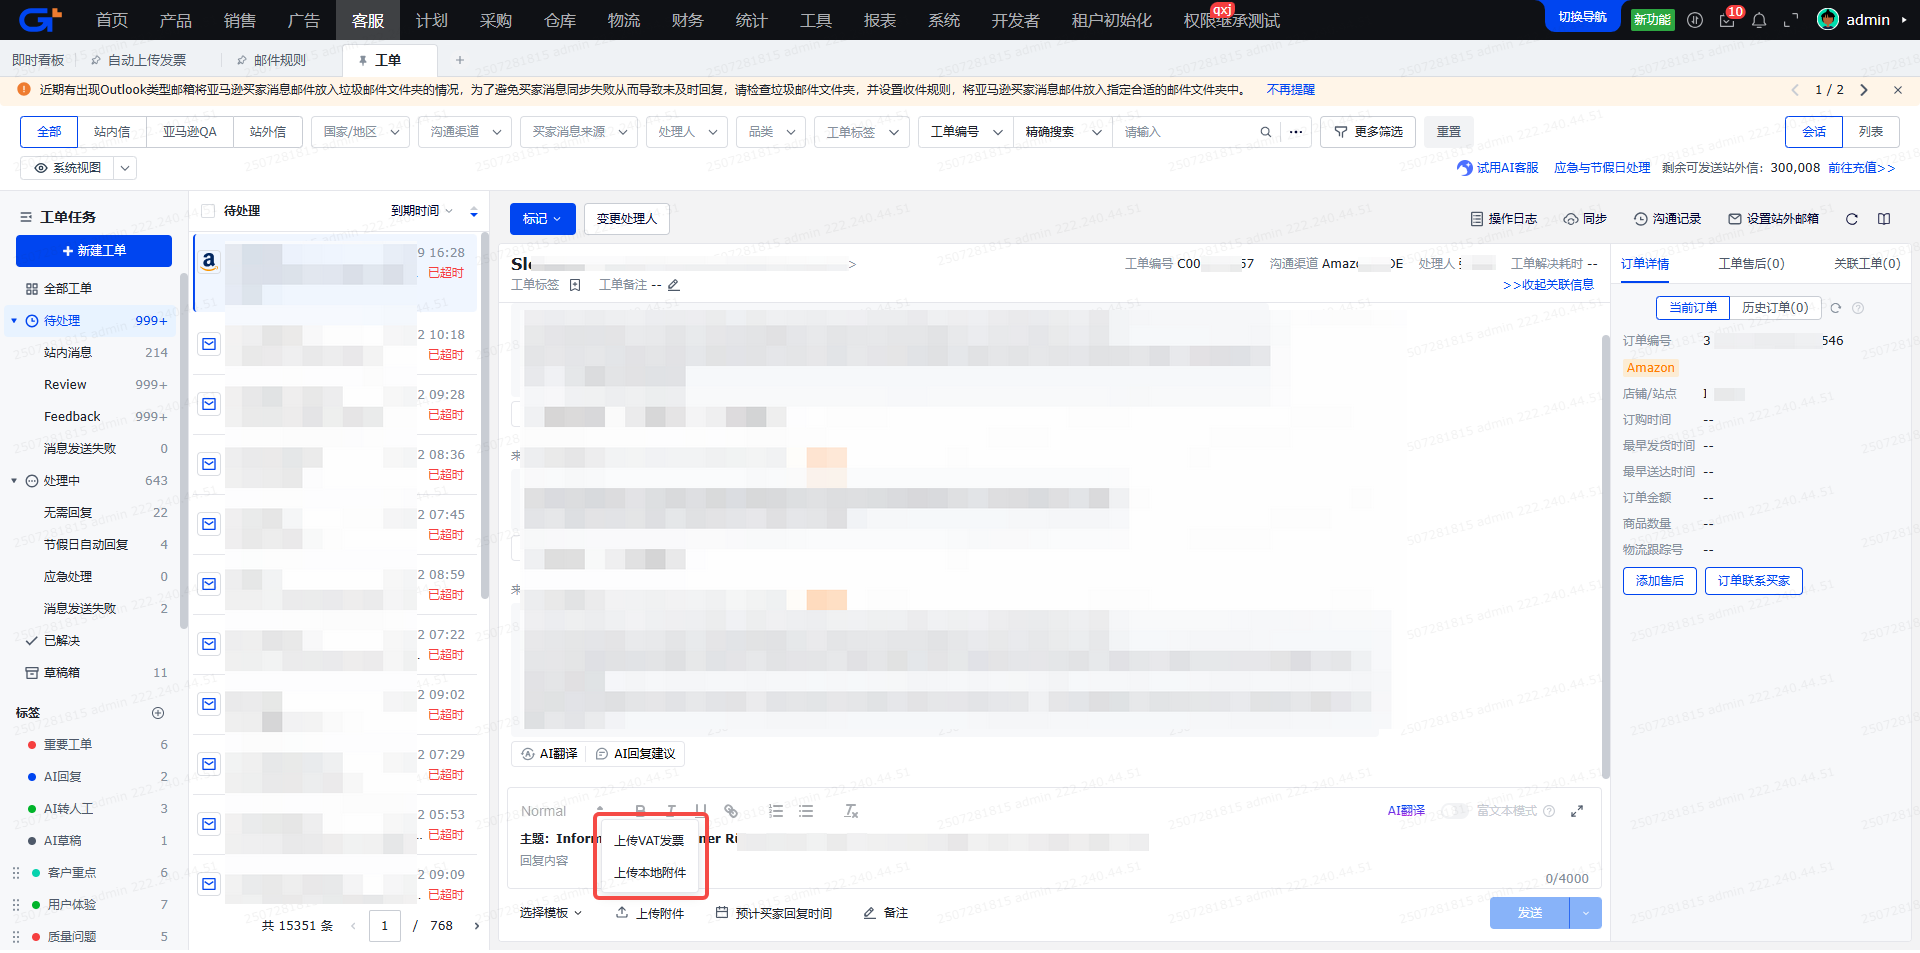Screen dimensions: 1920x953
Task: Open the 品类 dropdown
Action: (771, 132)
